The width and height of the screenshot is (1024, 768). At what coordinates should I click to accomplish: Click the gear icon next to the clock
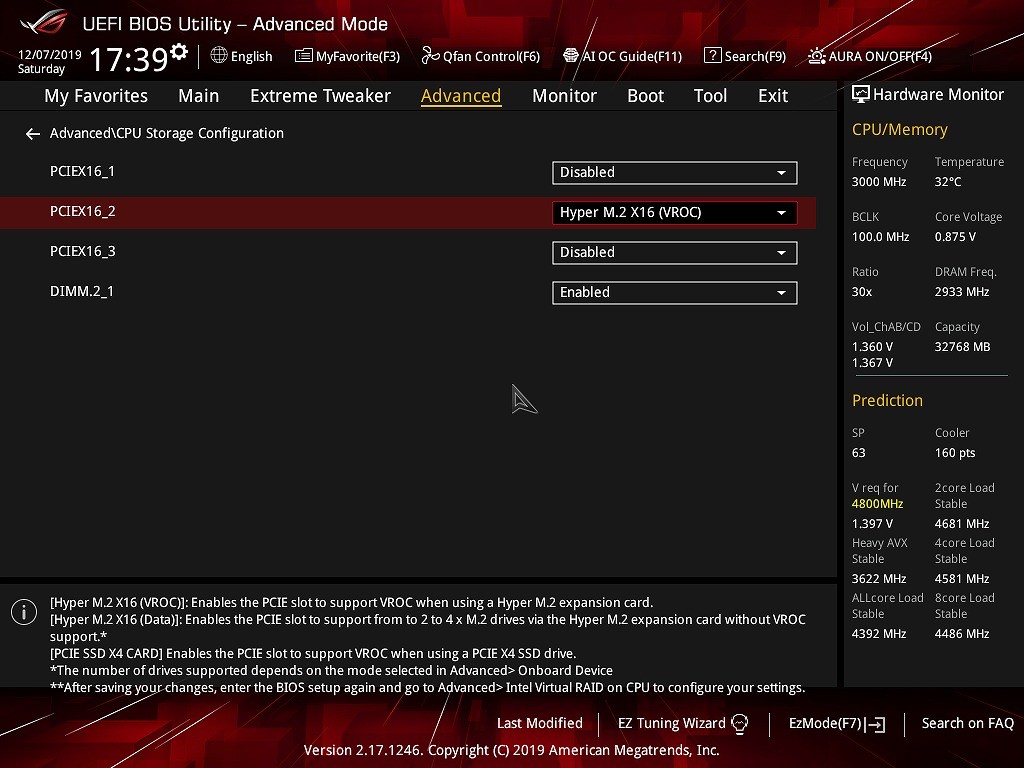coord(179,52)
